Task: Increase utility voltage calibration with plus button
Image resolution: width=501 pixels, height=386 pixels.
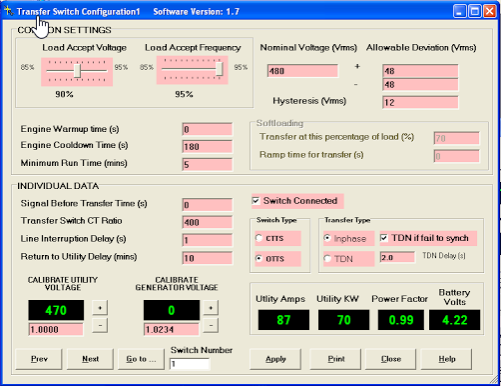Action: pos(100,308)
